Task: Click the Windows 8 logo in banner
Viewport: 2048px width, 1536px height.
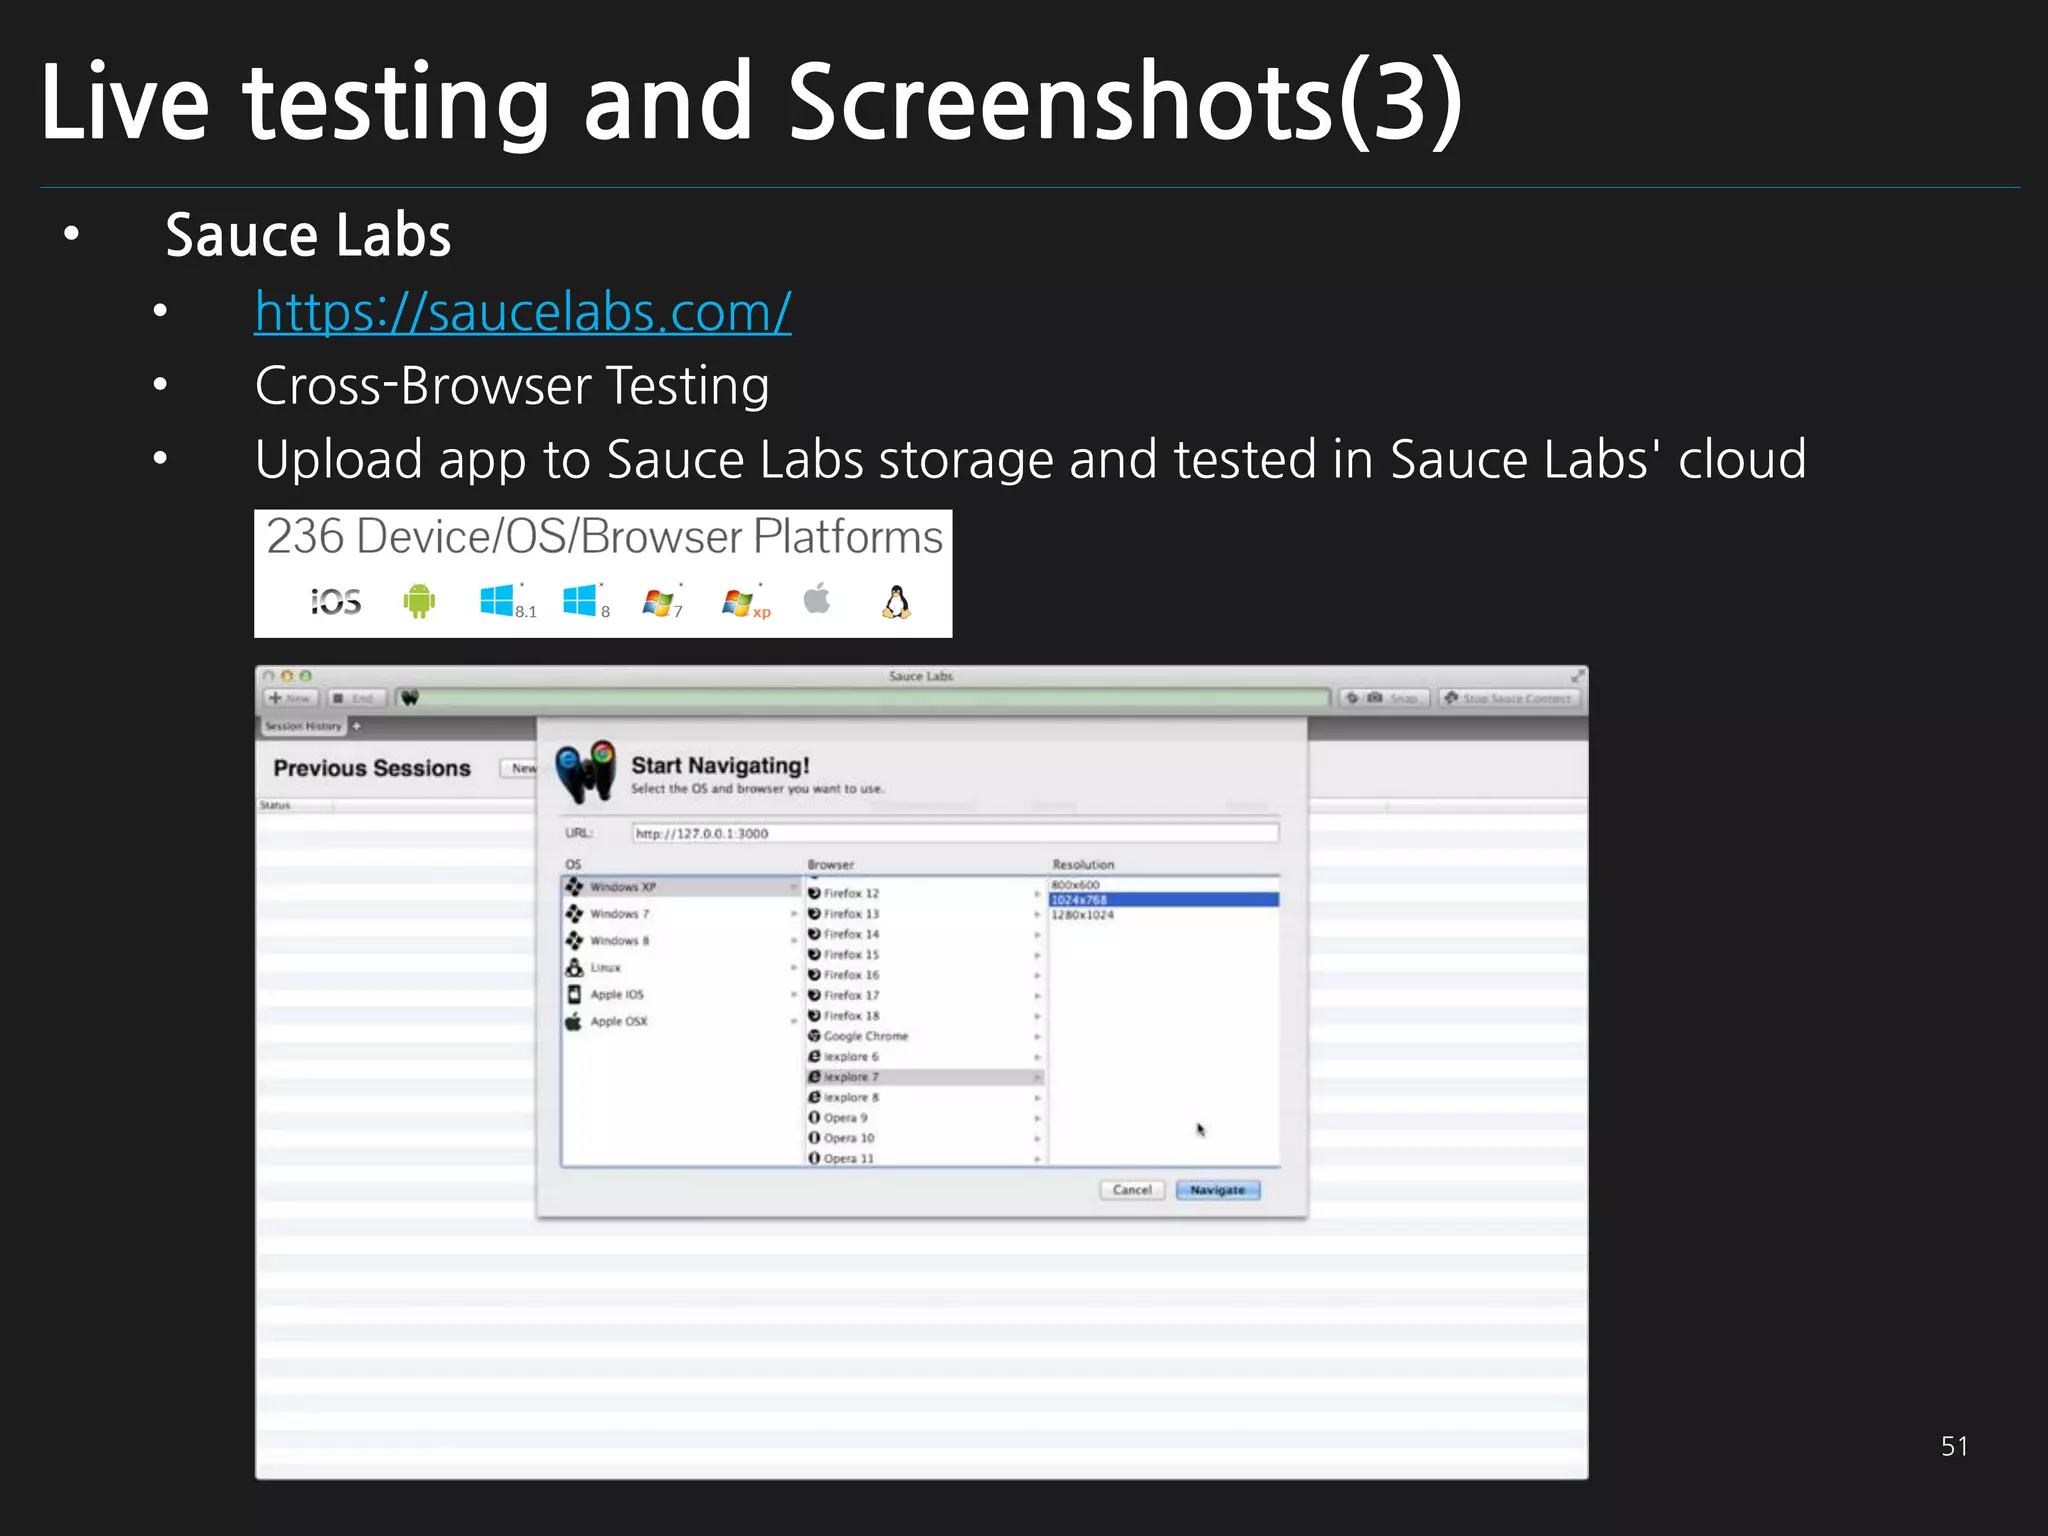Action: [586, 601]
